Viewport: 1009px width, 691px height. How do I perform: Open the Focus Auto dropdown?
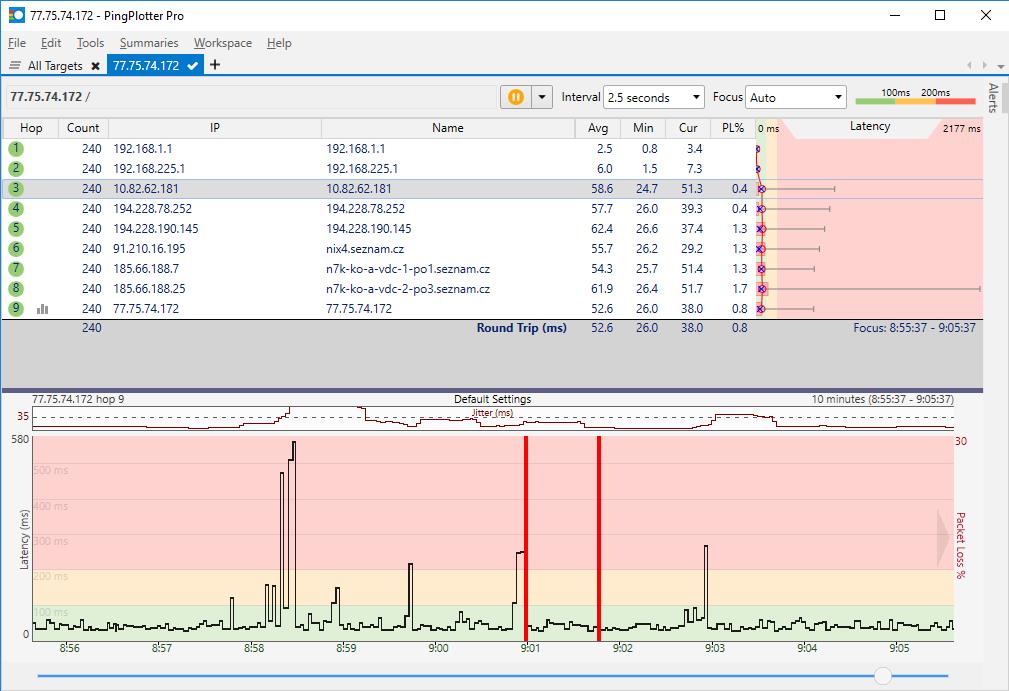coord(796,97)
